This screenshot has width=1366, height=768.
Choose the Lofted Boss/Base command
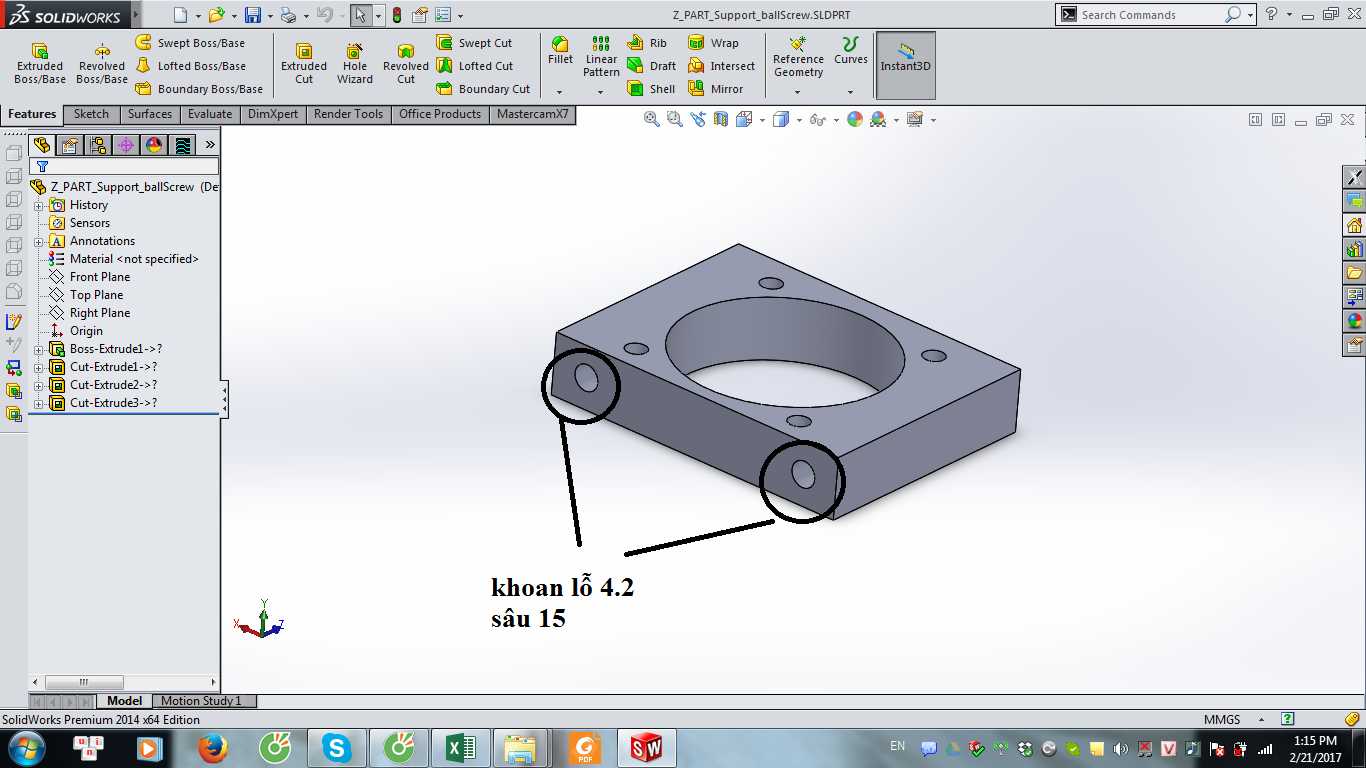pyautogui.click(x=190, y=66)
